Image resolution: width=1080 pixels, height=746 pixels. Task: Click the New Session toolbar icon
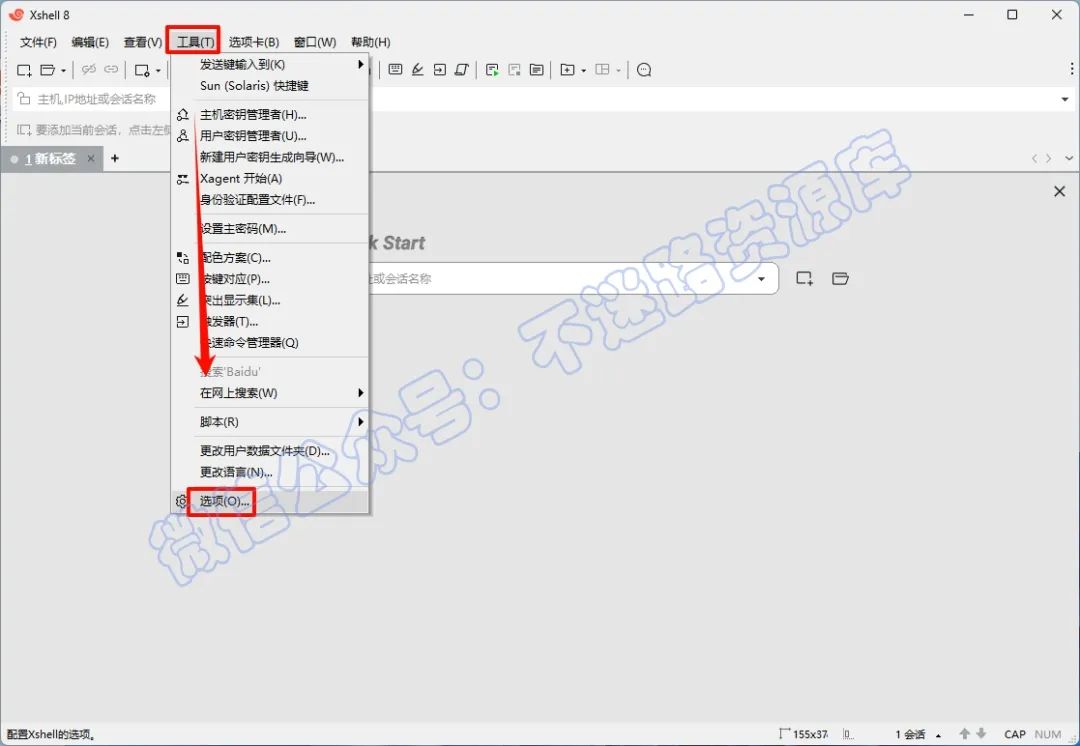click(24, 70)
